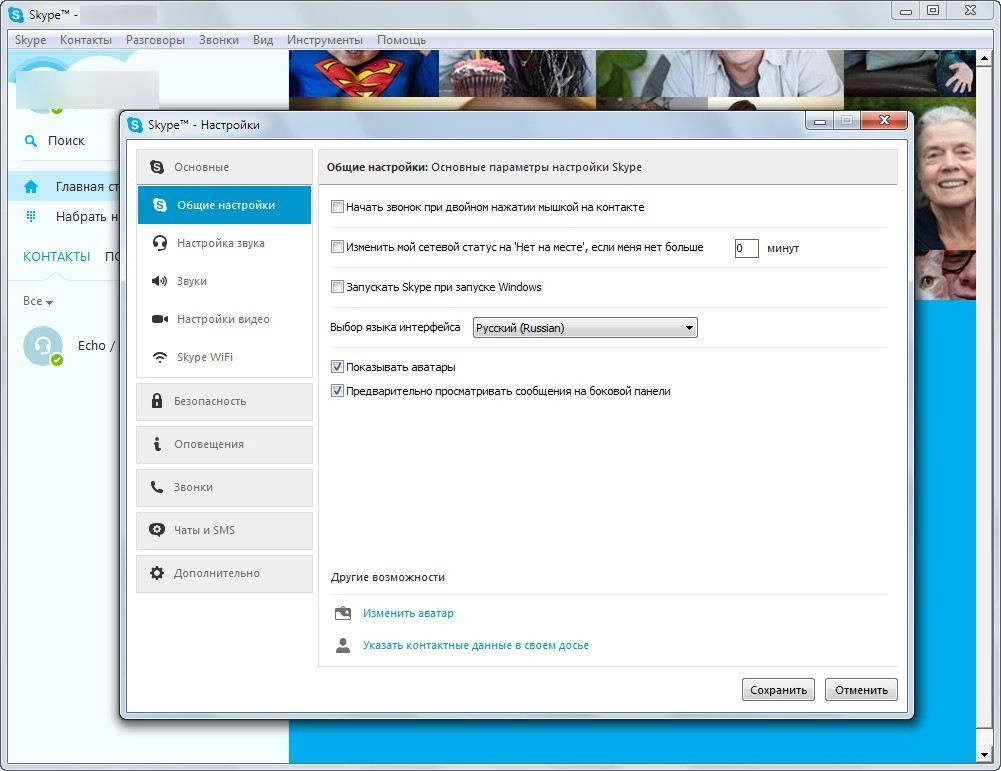
Task: Click the Сохранить button
Action: [778, 690]
